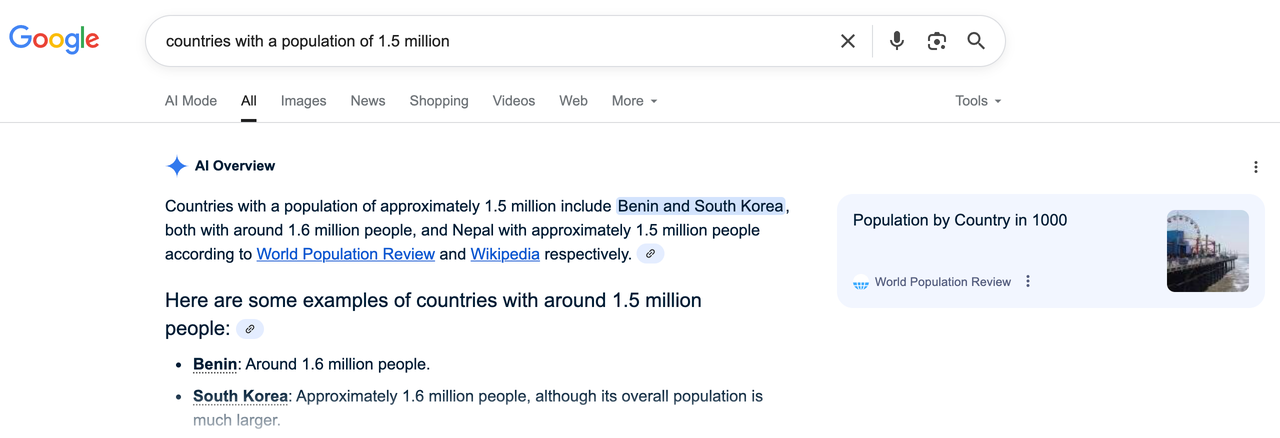Go to the Videos tab

513,101
